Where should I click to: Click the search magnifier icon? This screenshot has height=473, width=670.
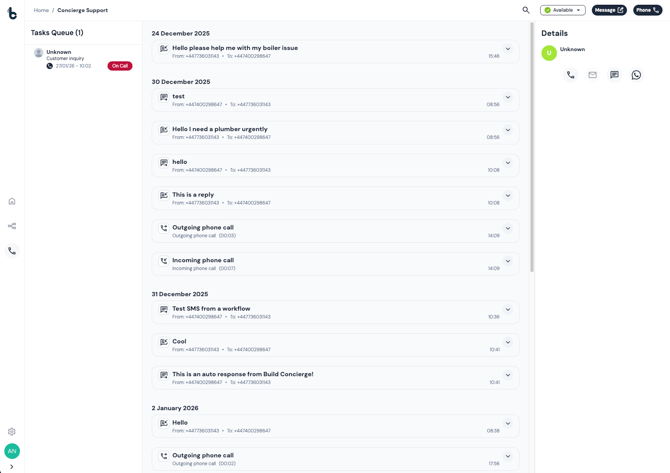coord(526,10)
